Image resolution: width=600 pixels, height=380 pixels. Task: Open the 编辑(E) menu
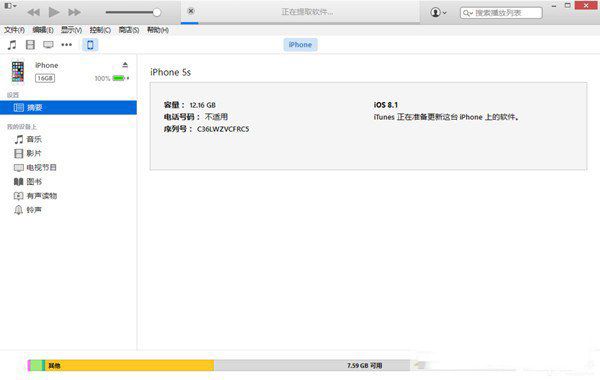pyautogui.click(x=43, y=30)
